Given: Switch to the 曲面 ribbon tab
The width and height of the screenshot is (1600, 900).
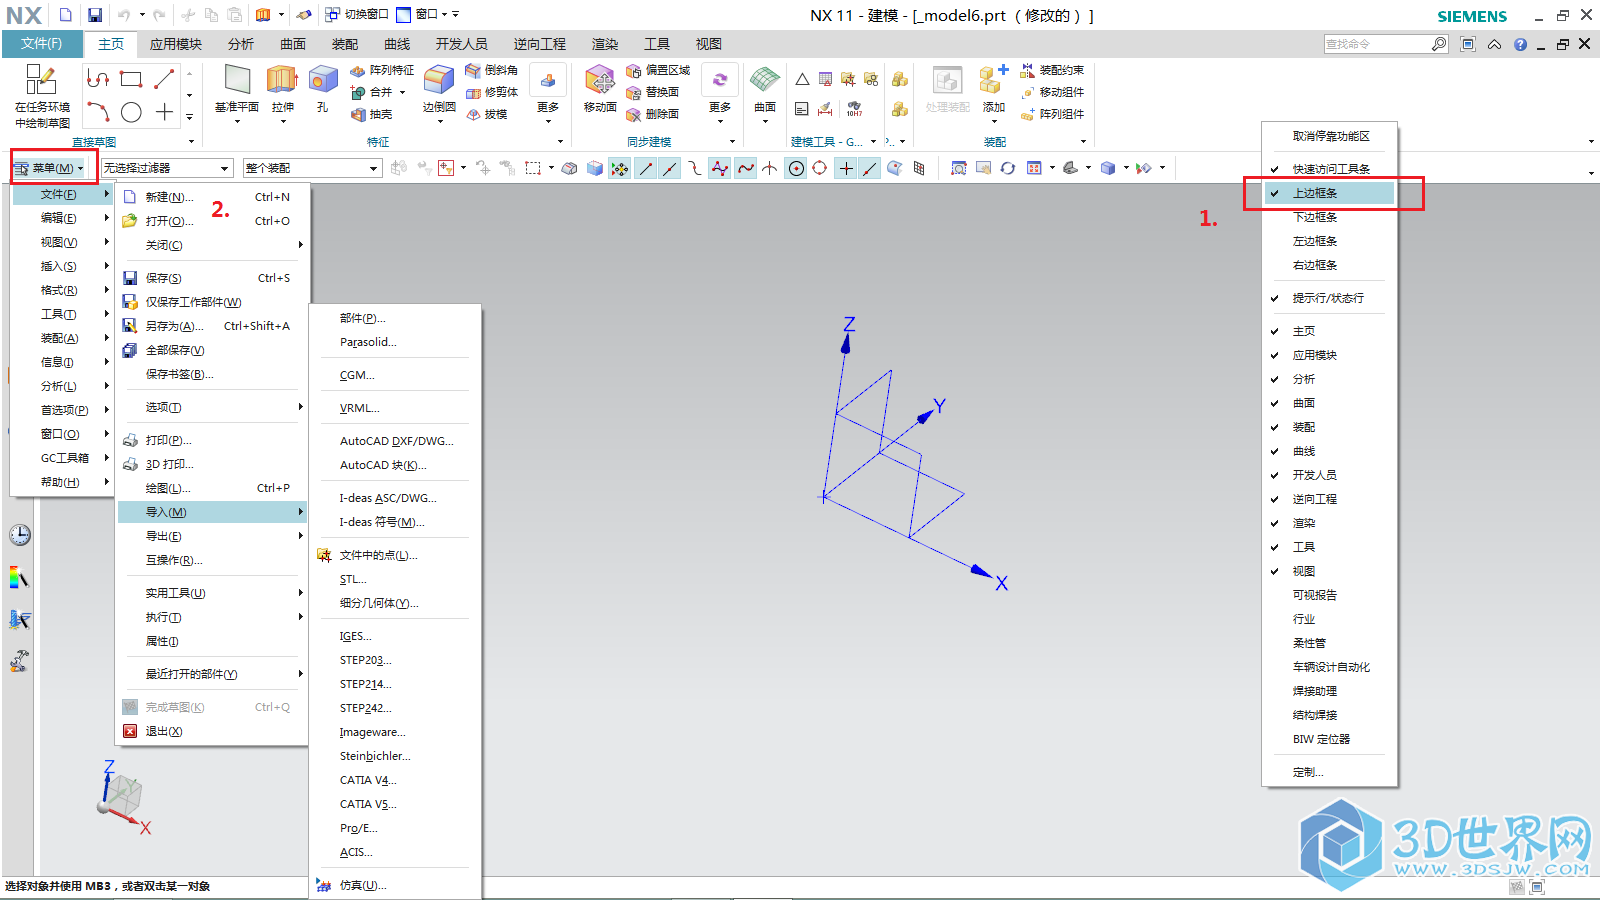Looking at the screenshot, I should click(x=293, y=44).
